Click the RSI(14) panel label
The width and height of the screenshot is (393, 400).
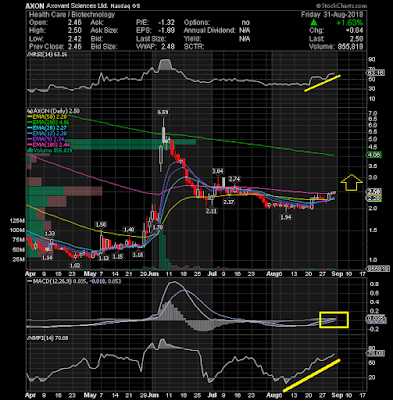pos(47,54)
